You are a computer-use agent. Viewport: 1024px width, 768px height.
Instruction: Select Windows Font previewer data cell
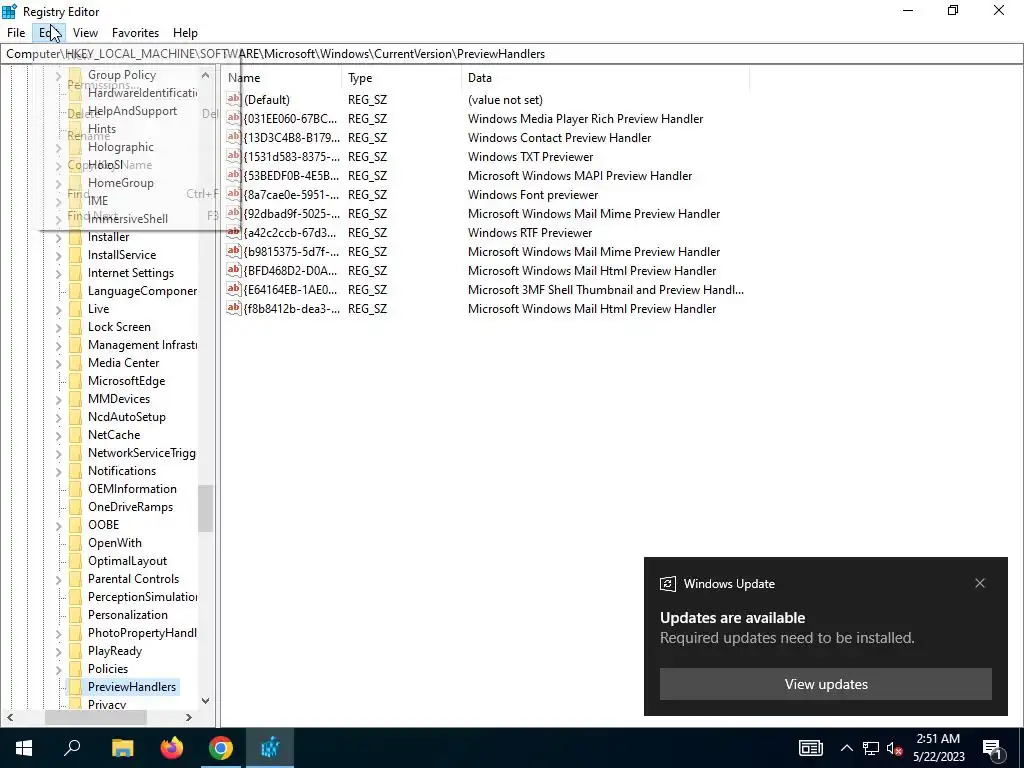(x=533, y=195)
